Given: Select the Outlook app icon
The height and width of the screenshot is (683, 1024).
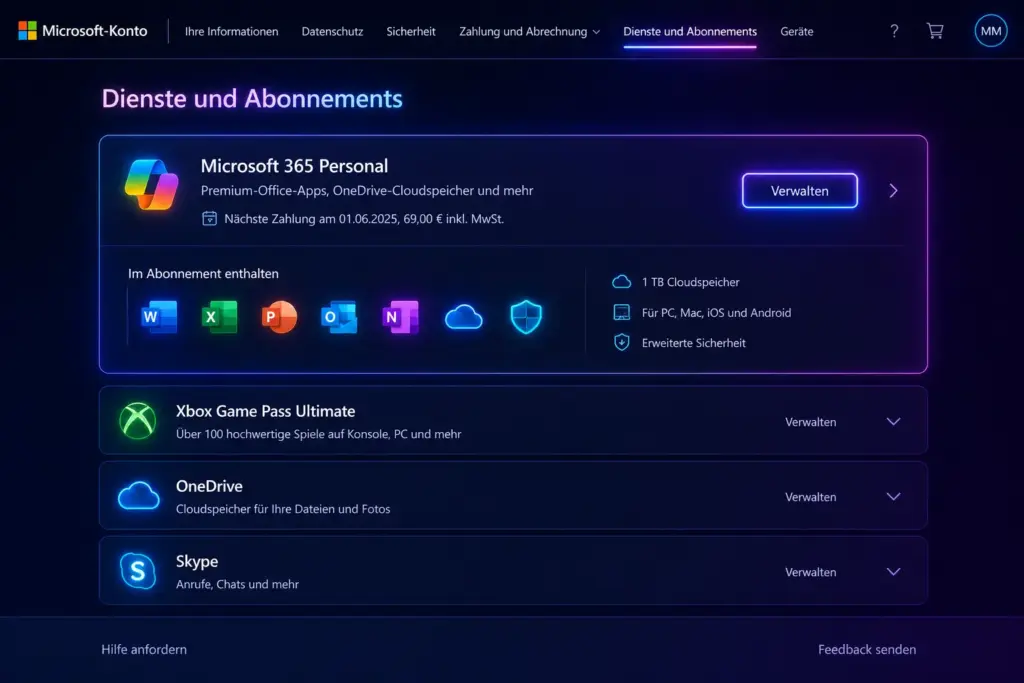Looking at the screenshot, I should 339,317.
